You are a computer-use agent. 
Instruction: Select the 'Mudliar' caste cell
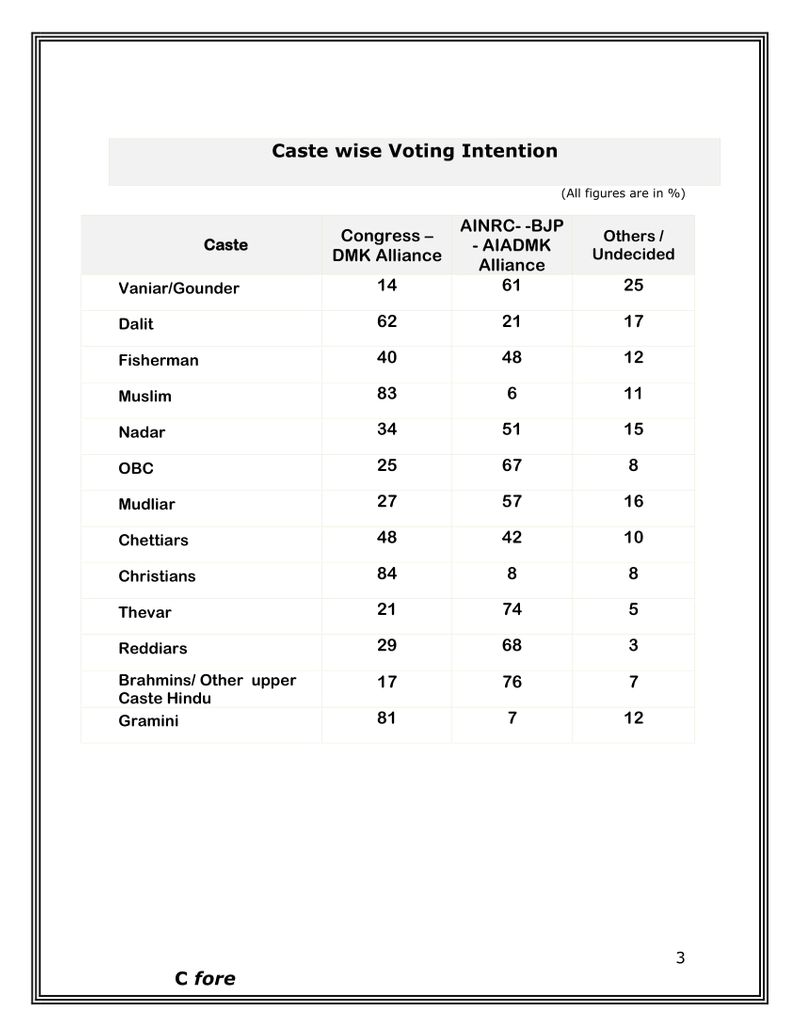[146, 505]
